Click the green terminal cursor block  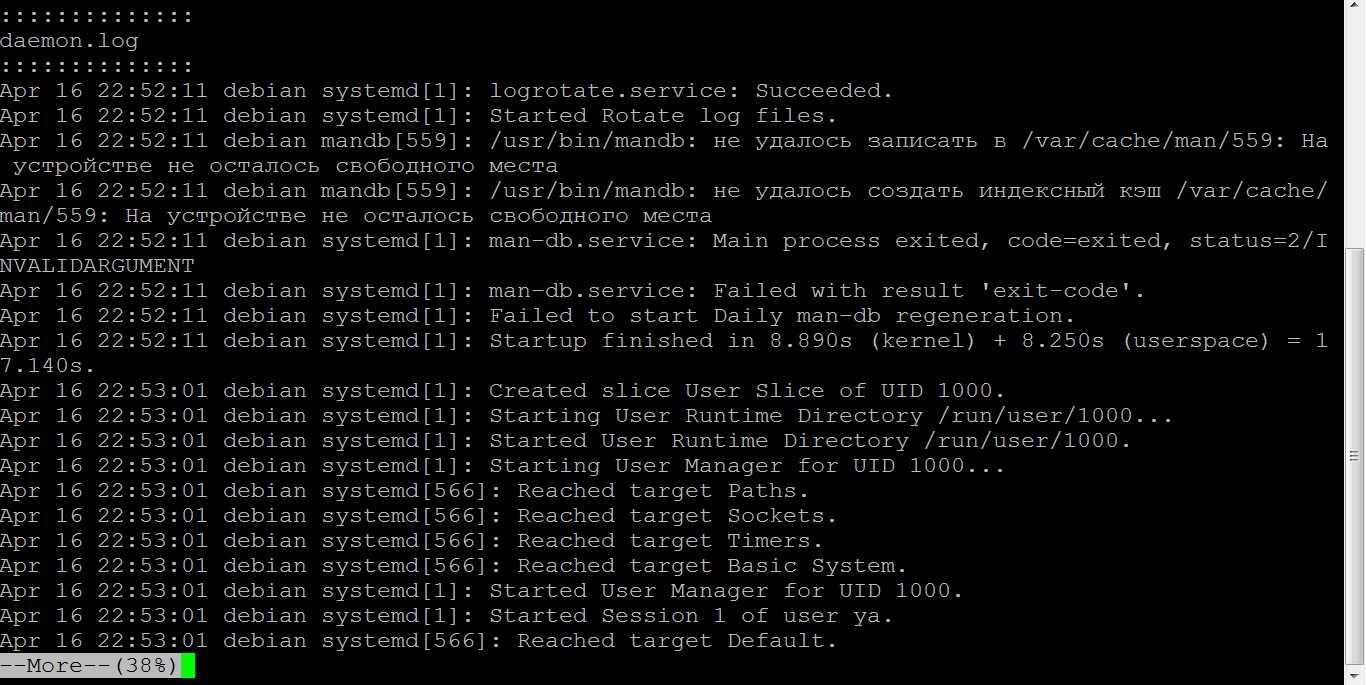(x=188, y=666)
